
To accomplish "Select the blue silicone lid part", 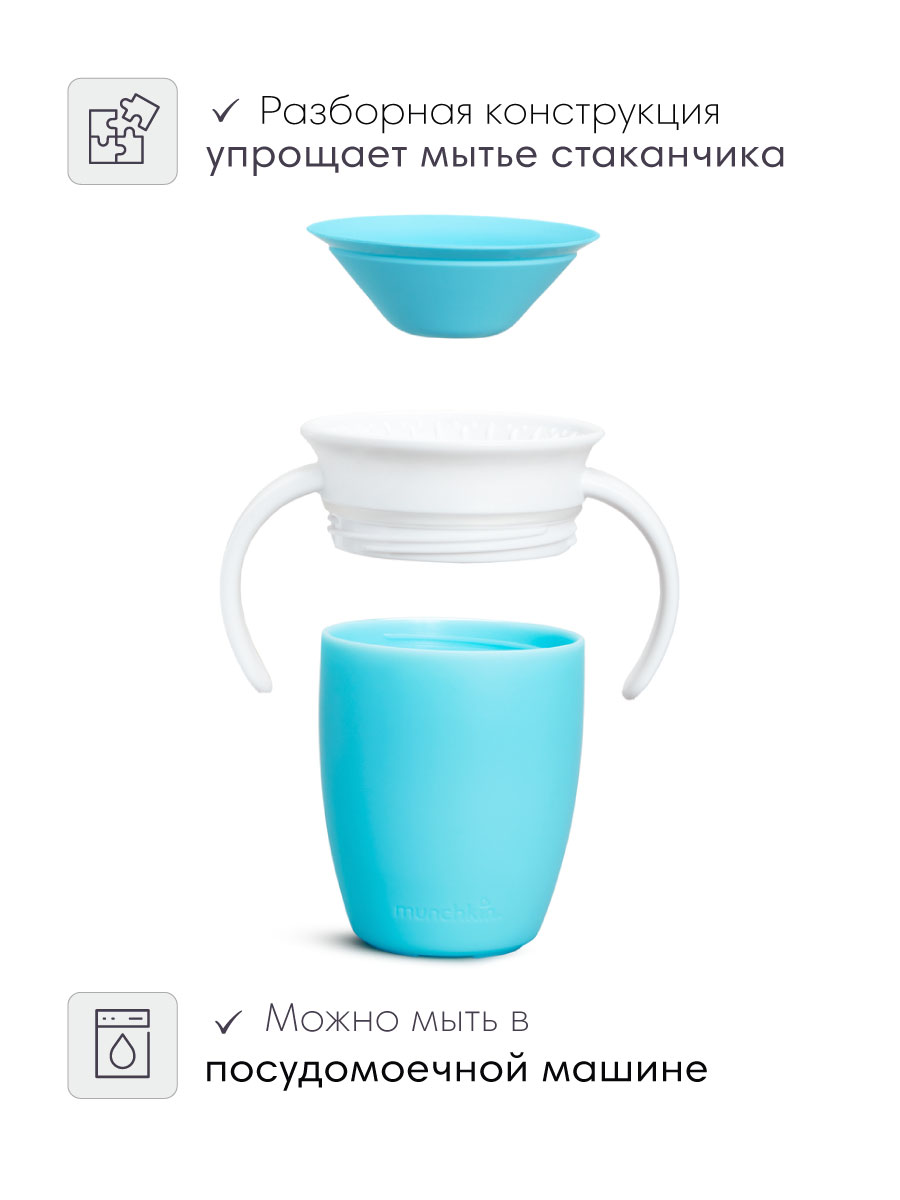I will [x=452, y=279].
